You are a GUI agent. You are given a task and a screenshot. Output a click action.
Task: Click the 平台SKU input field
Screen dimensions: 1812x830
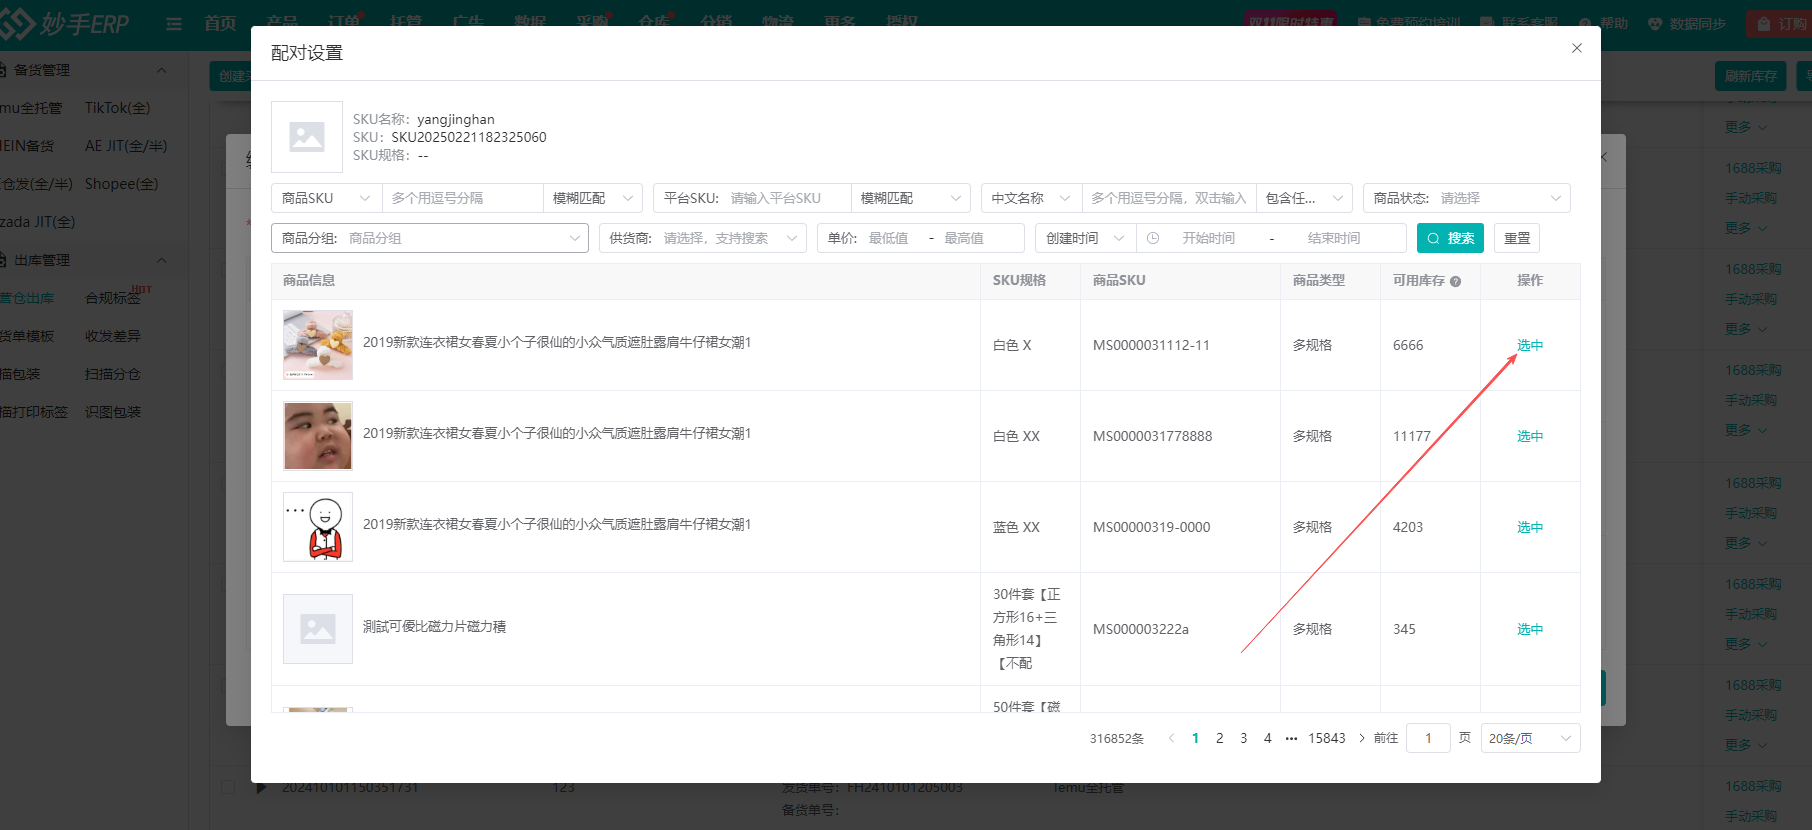click(785, 198)
